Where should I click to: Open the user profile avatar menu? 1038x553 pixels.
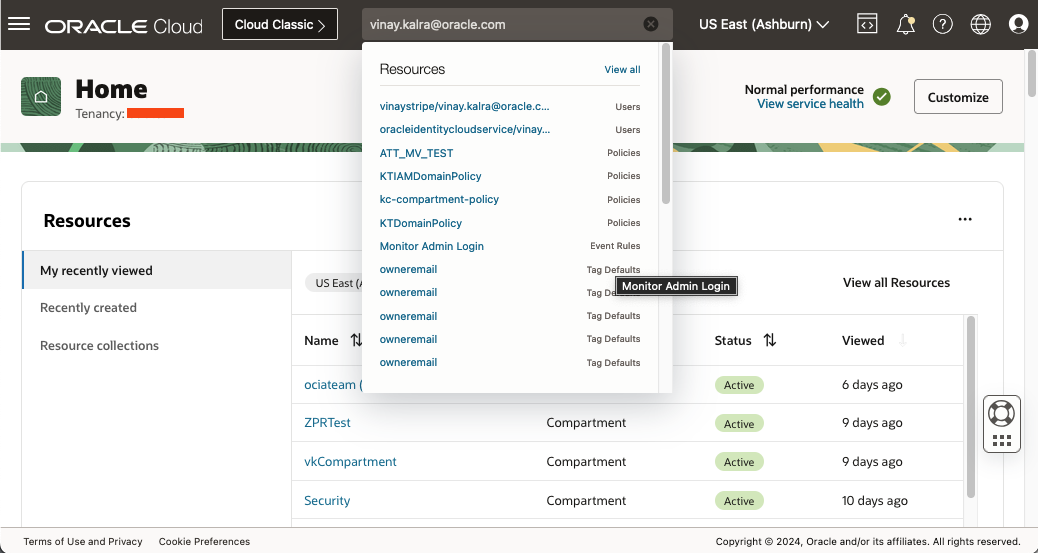coord(1018,25)
